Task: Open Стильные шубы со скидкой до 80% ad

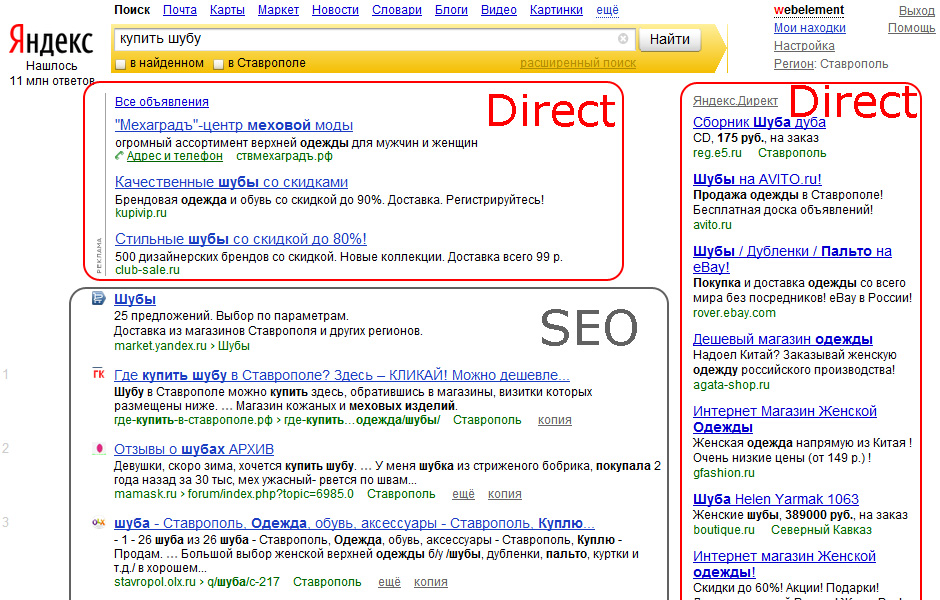Action: 240,239
